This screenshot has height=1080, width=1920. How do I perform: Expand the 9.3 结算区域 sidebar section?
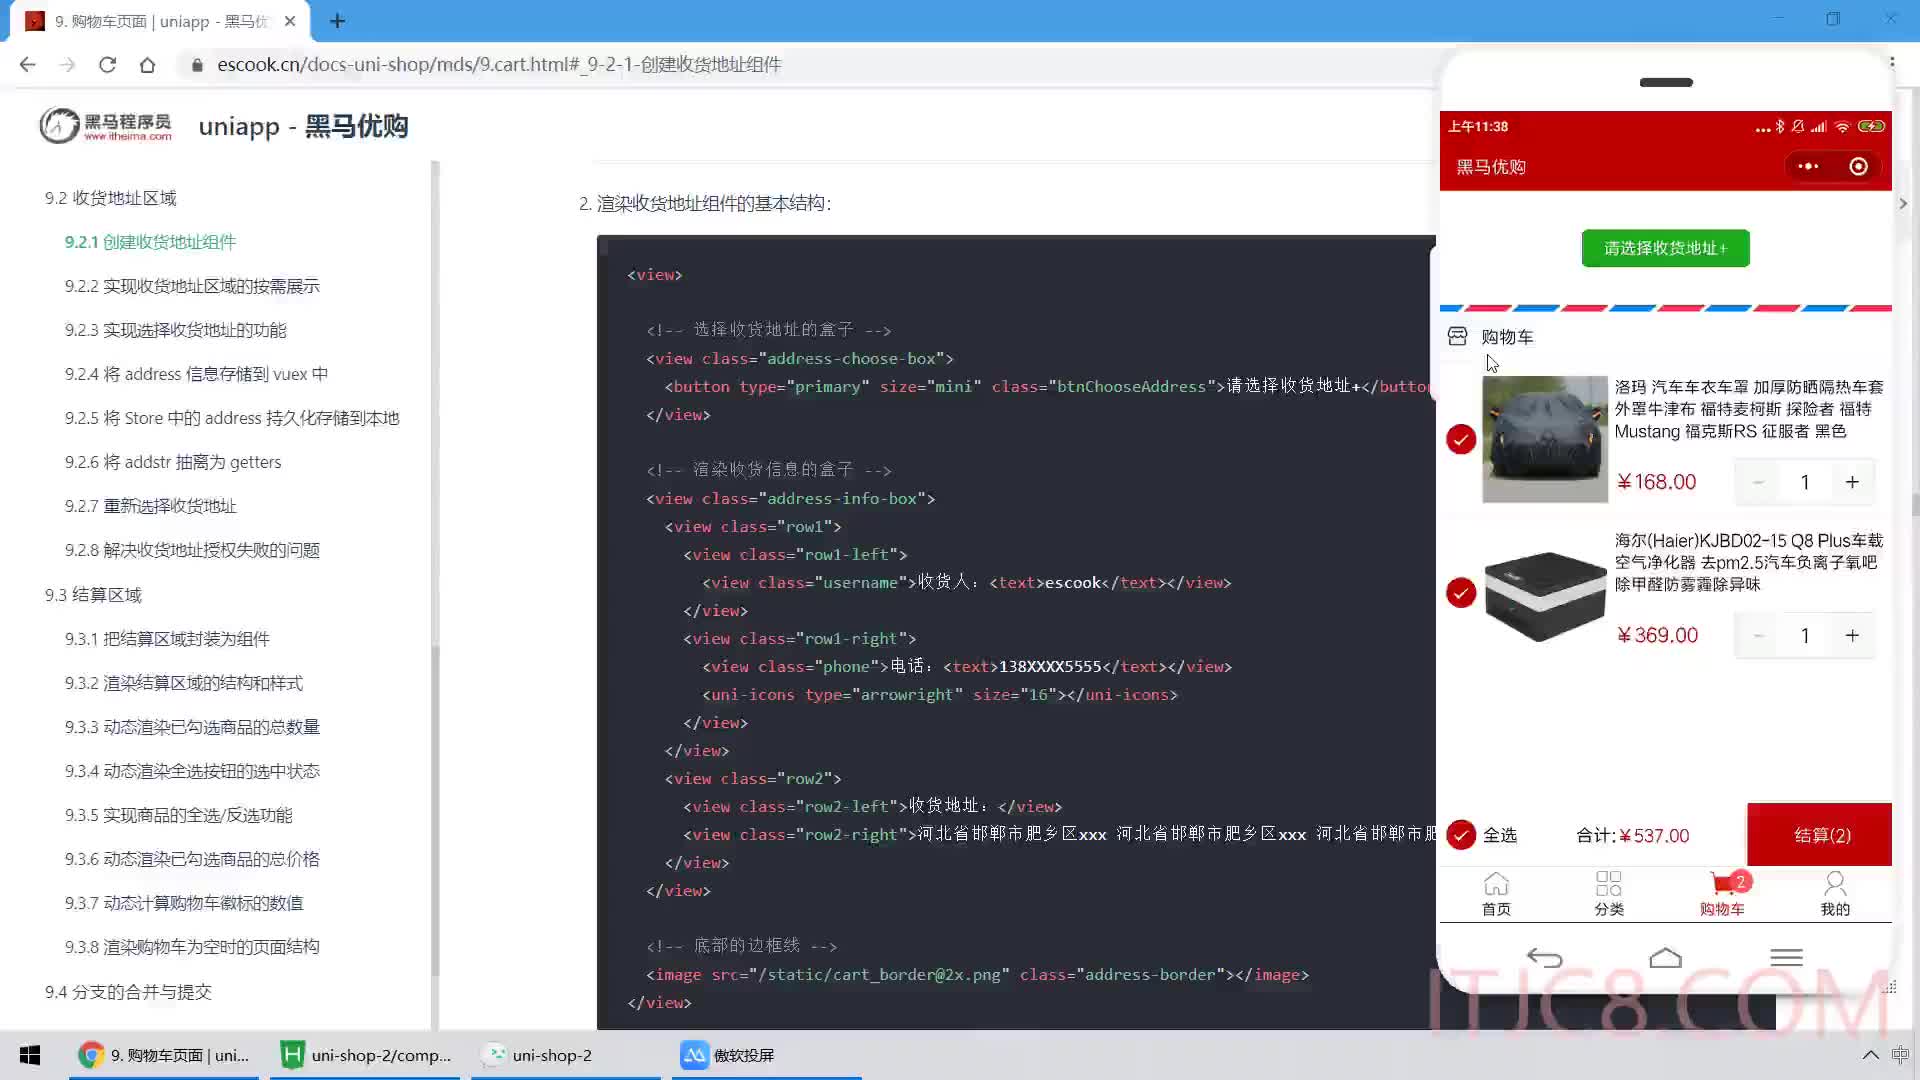94,595
